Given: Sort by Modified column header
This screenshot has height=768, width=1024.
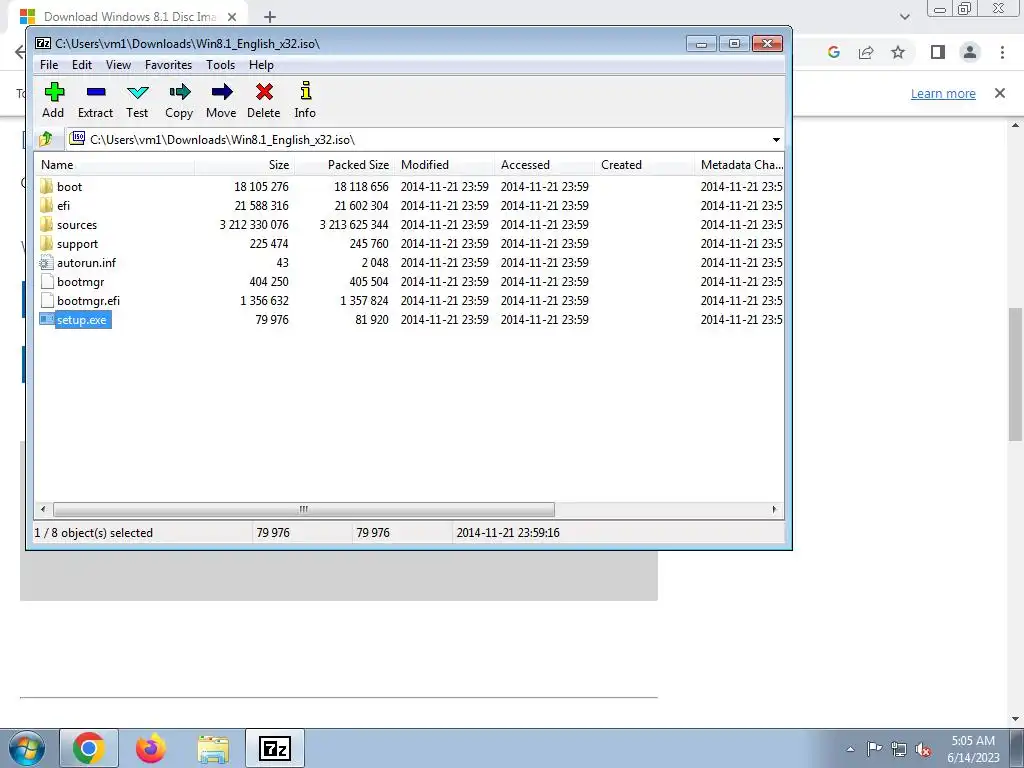Looking at the screenshot, I should [444, 165].
